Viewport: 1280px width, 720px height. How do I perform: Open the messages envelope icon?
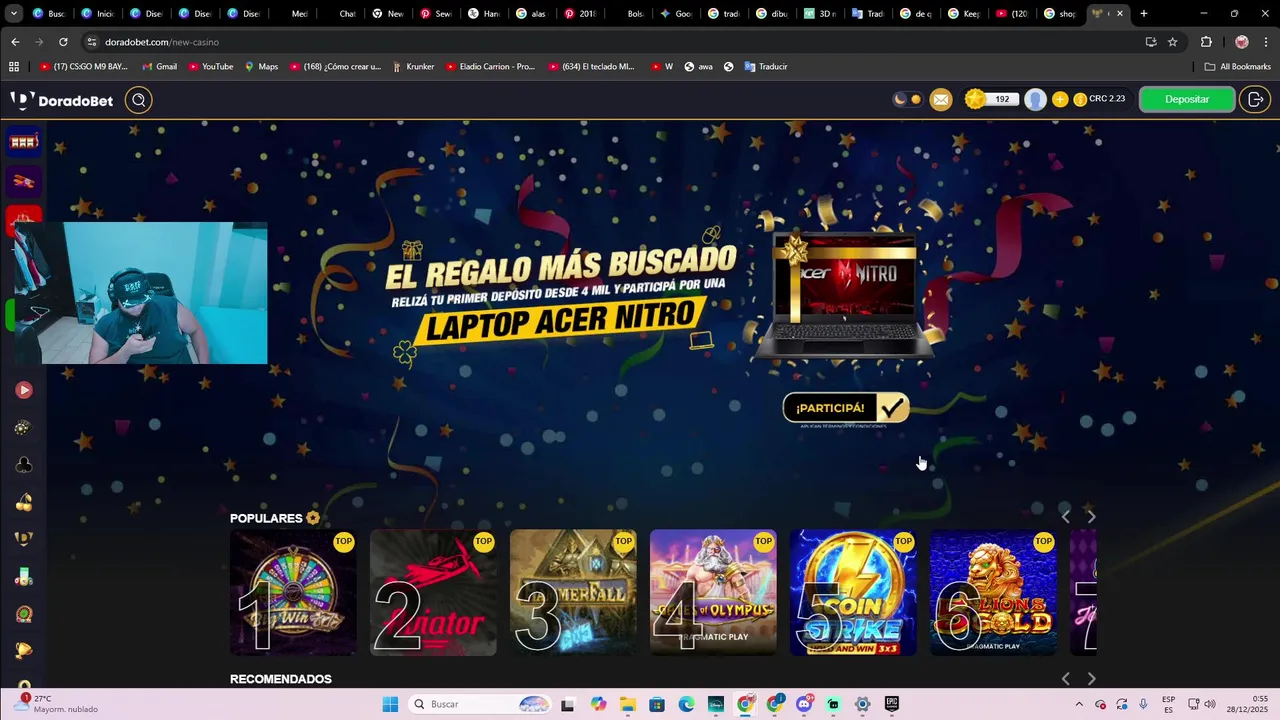[941, 100]
